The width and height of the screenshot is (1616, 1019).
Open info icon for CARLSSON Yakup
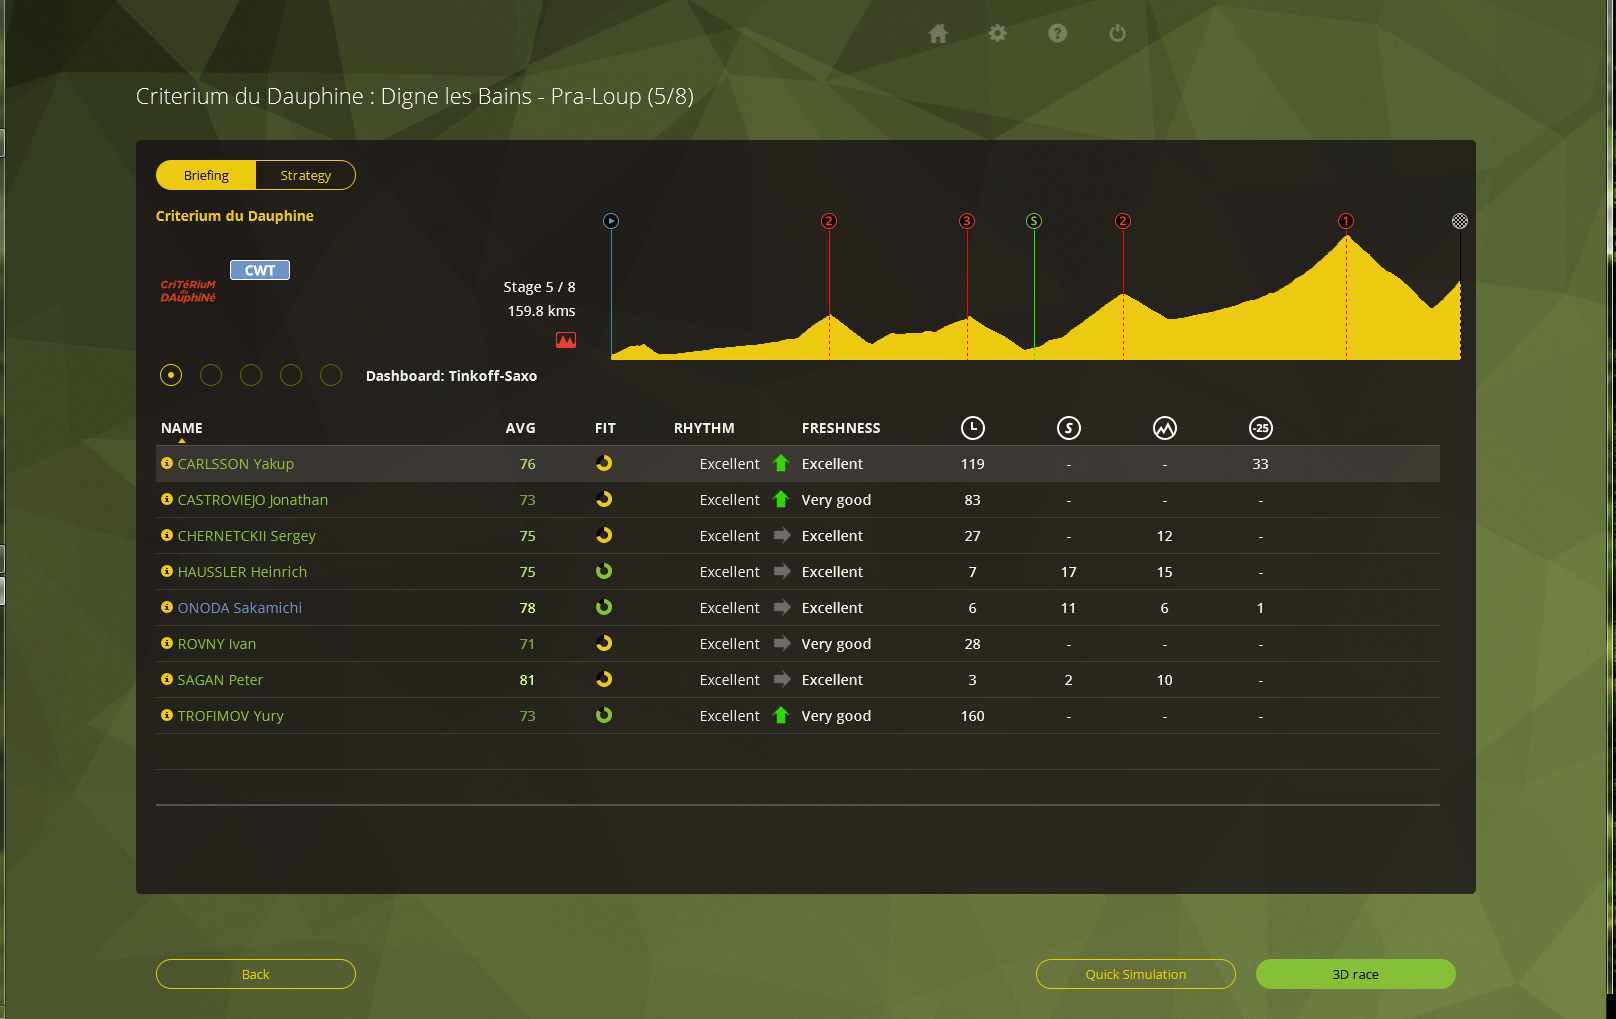(167, 463)
